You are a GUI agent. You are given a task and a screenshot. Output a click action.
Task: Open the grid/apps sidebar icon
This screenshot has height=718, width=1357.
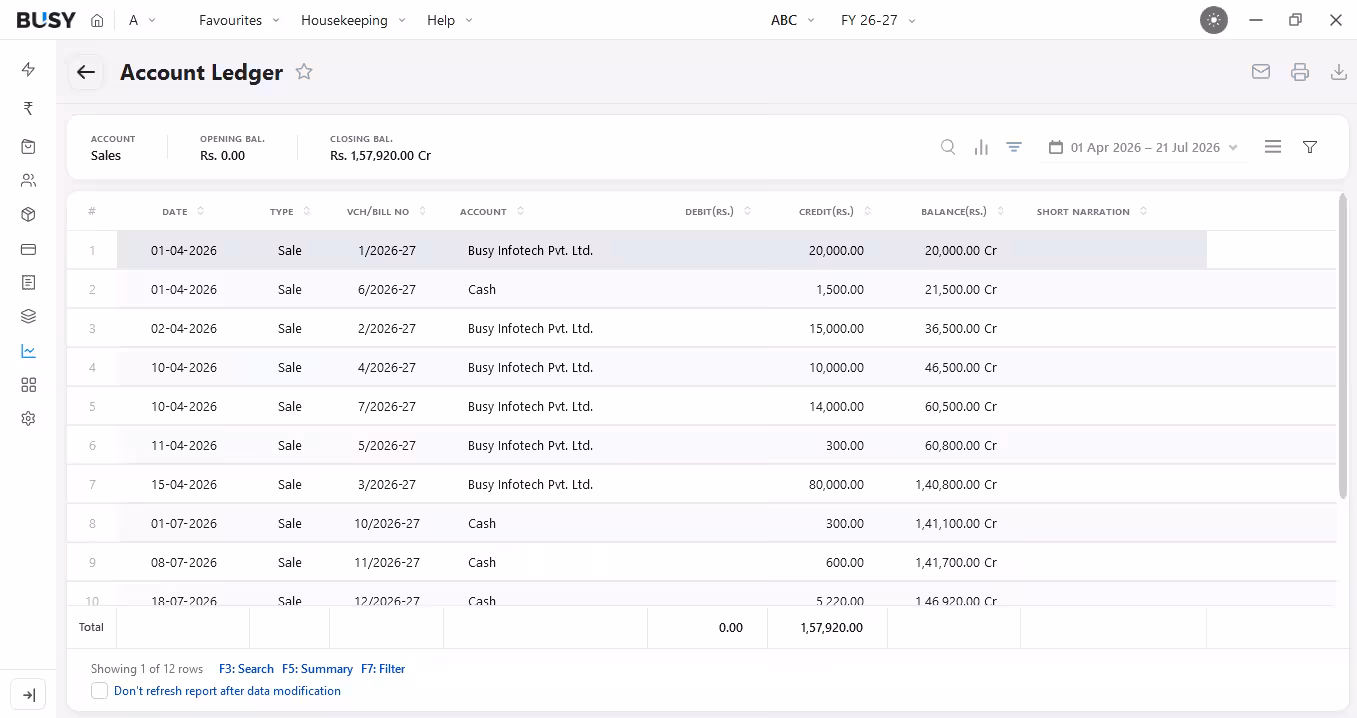click(x=28, y=385)
